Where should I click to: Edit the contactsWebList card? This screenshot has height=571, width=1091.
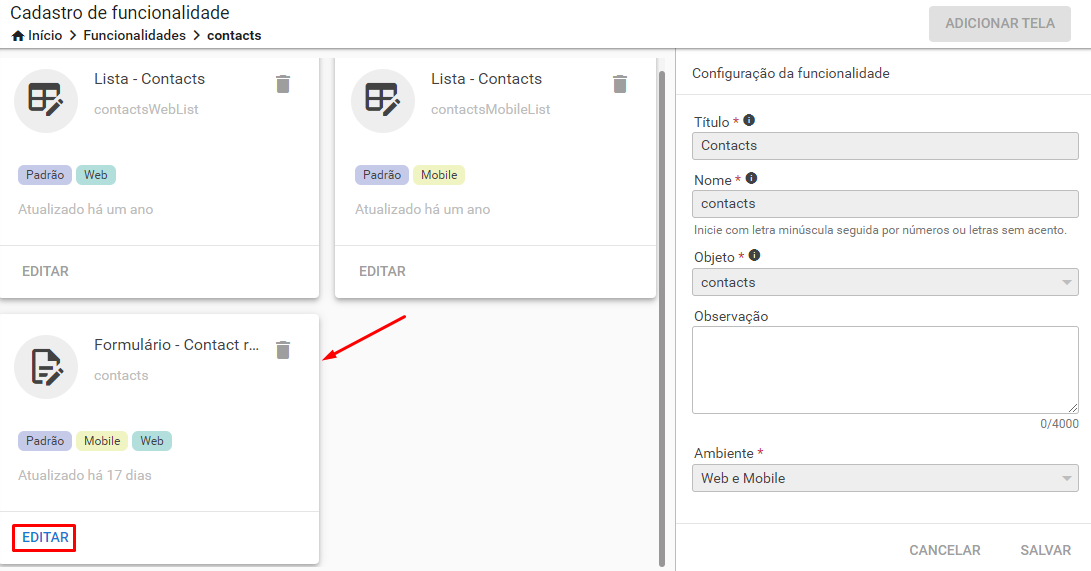[45, 271]
